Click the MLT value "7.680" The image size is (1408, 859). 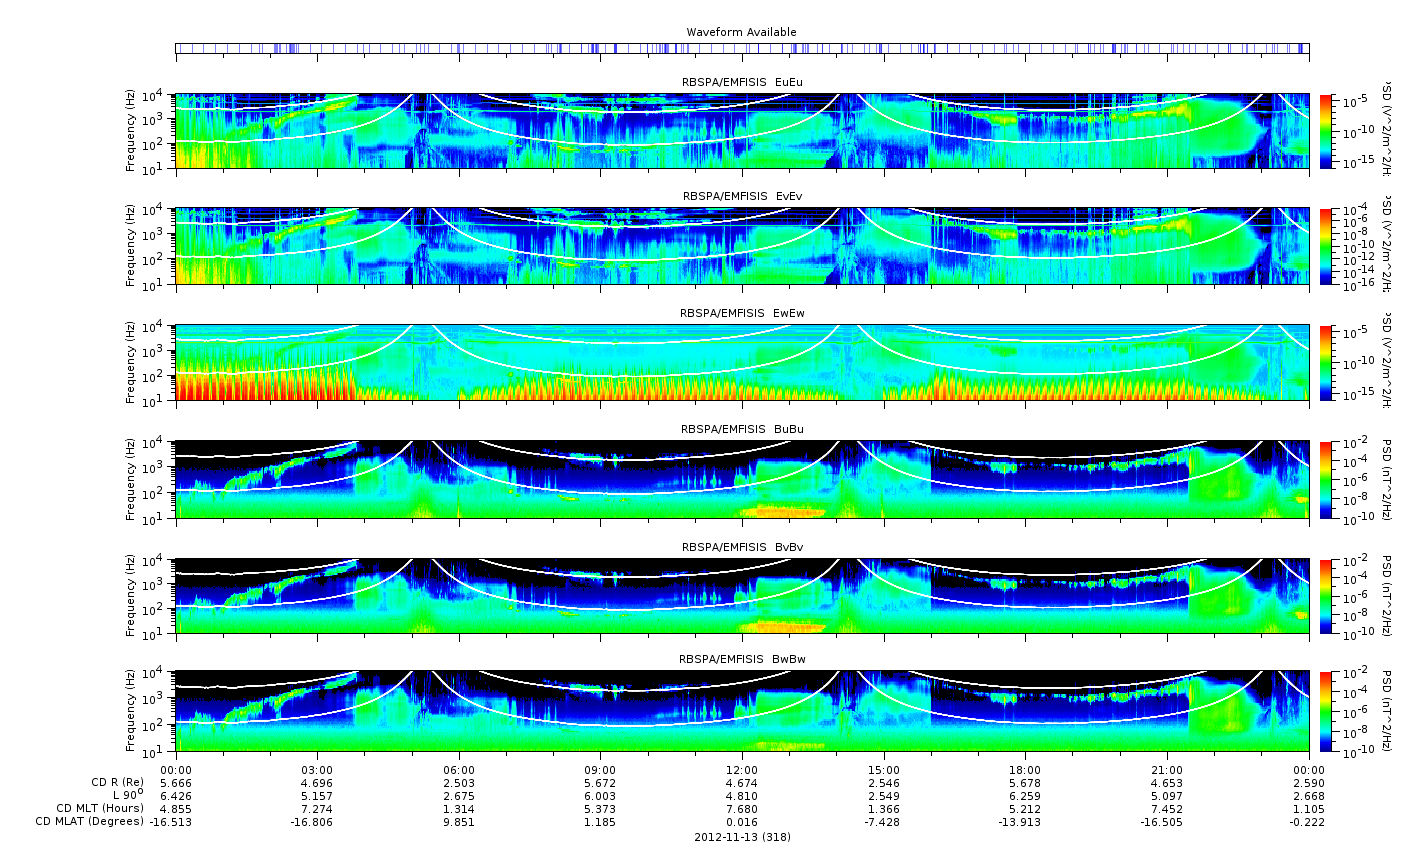742,808
